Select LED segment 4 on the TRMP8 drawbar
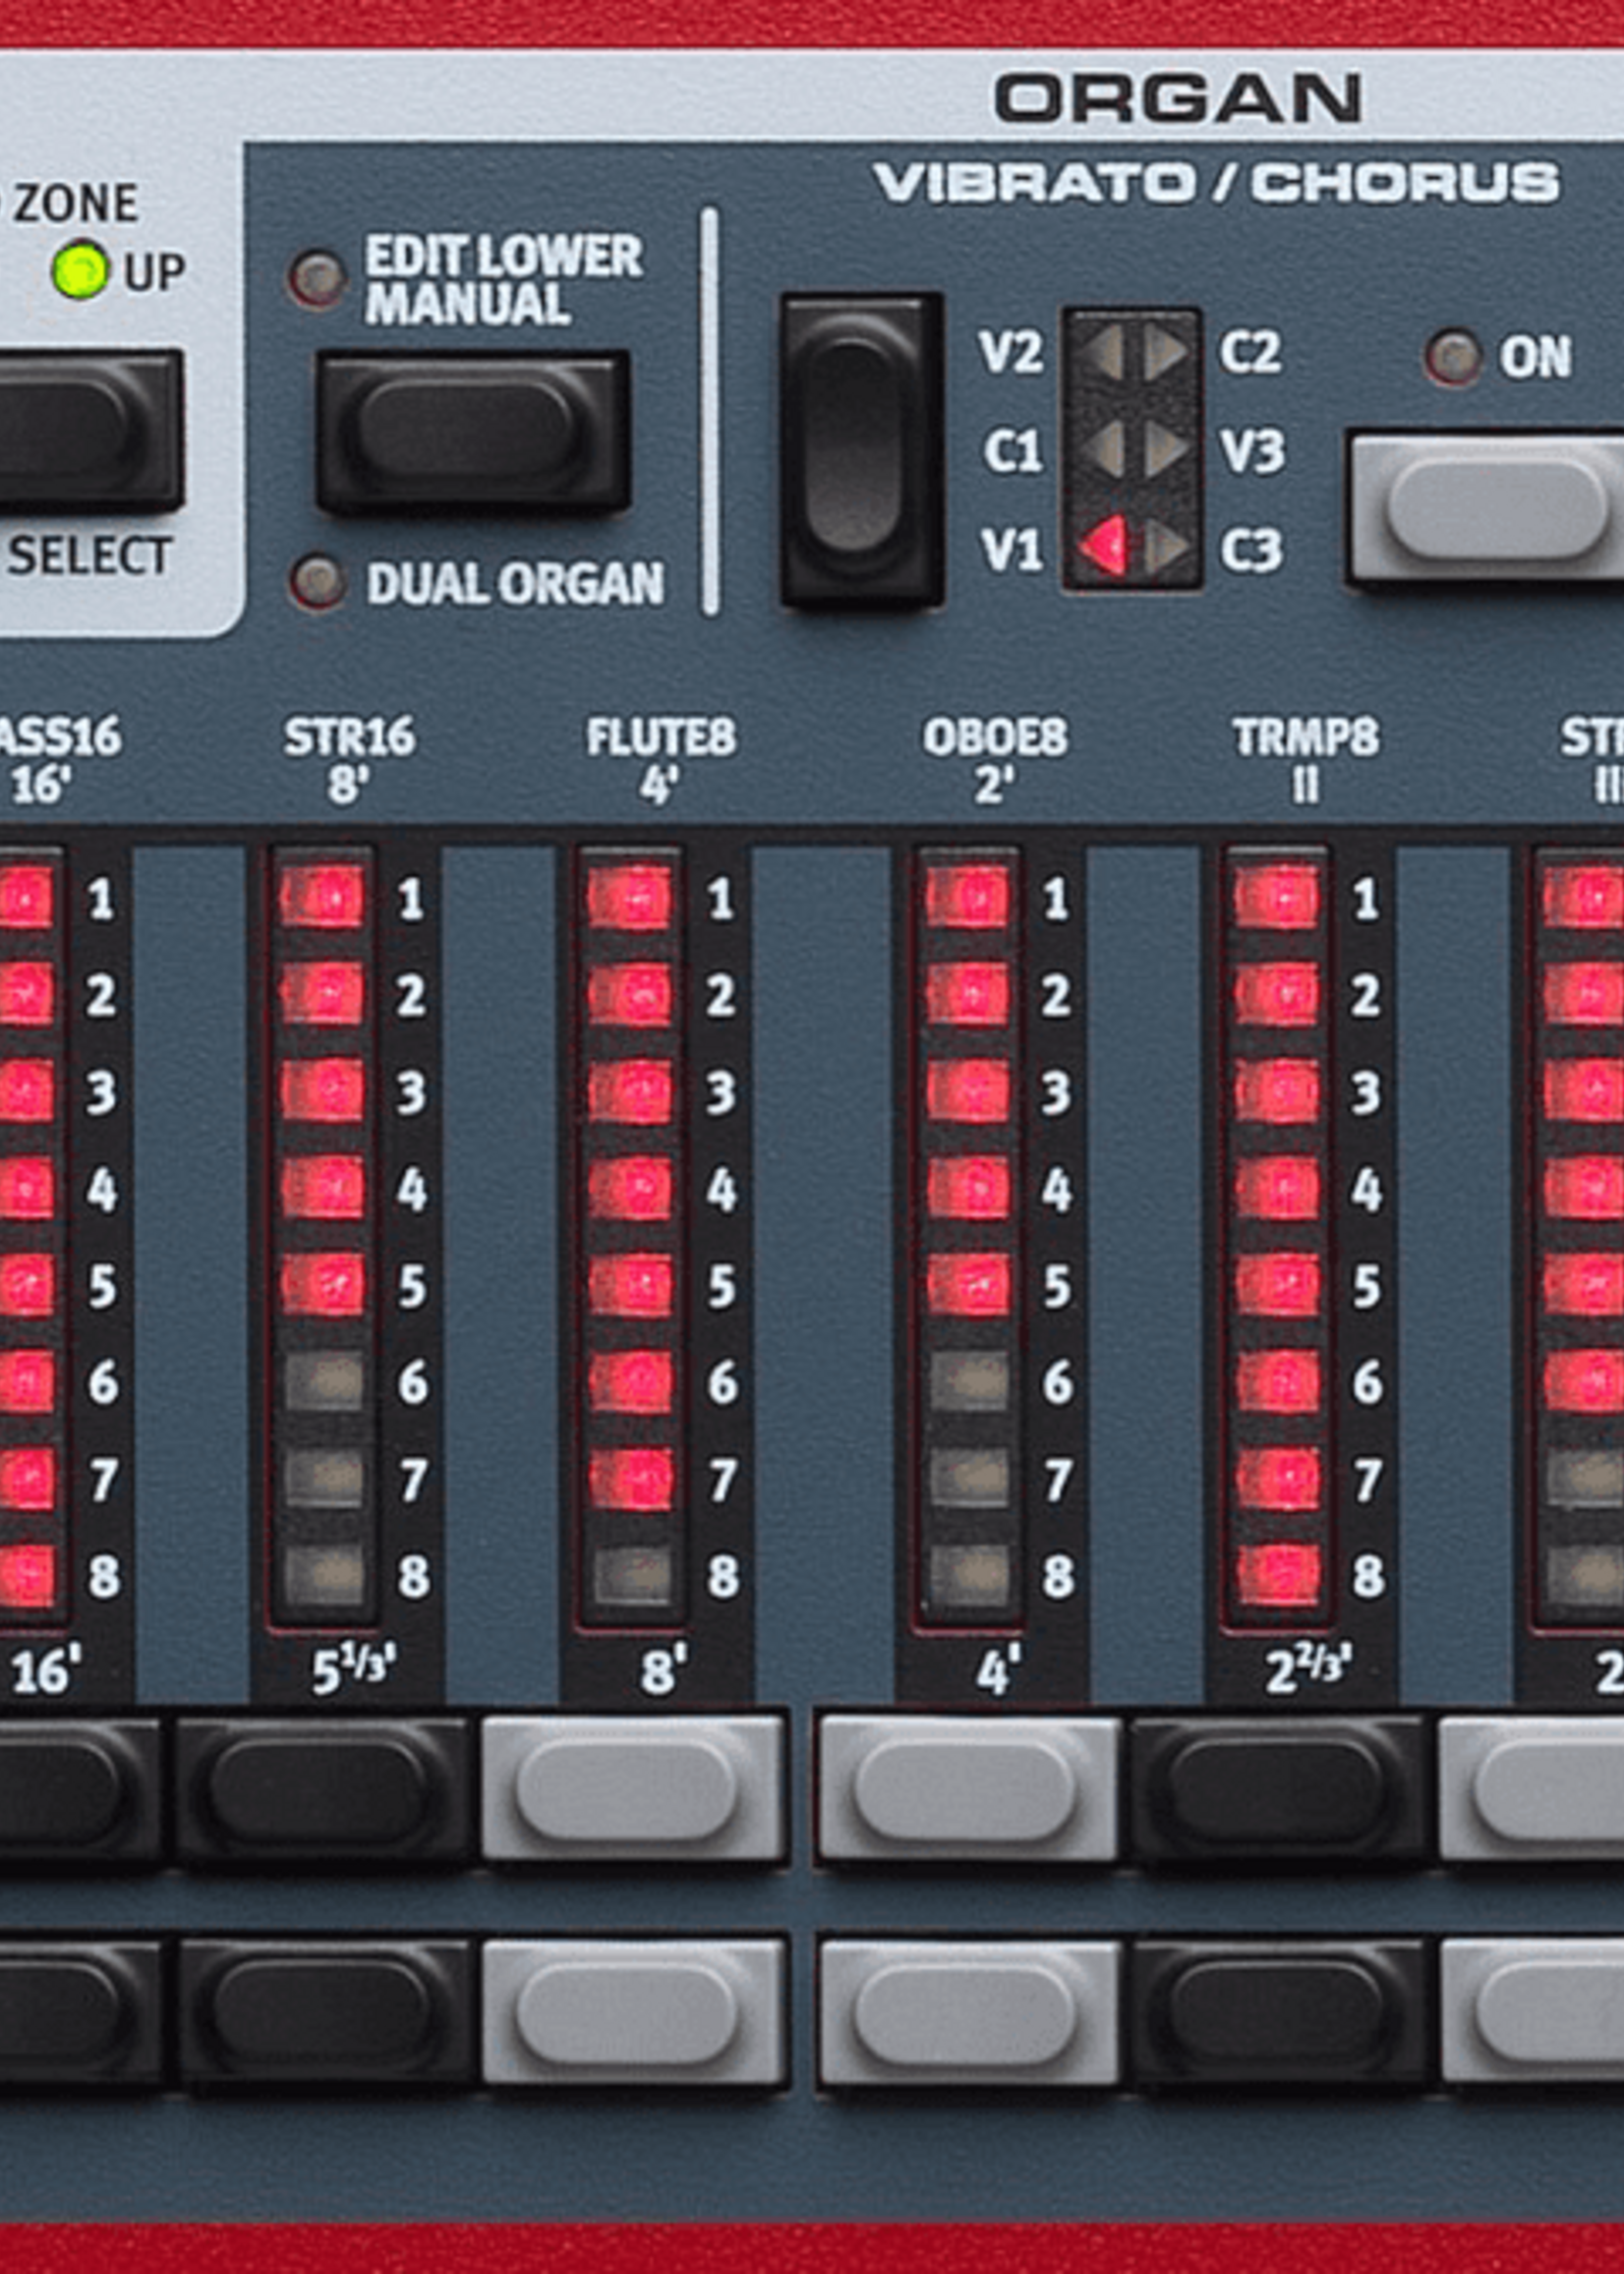 pos(1278,1187)
